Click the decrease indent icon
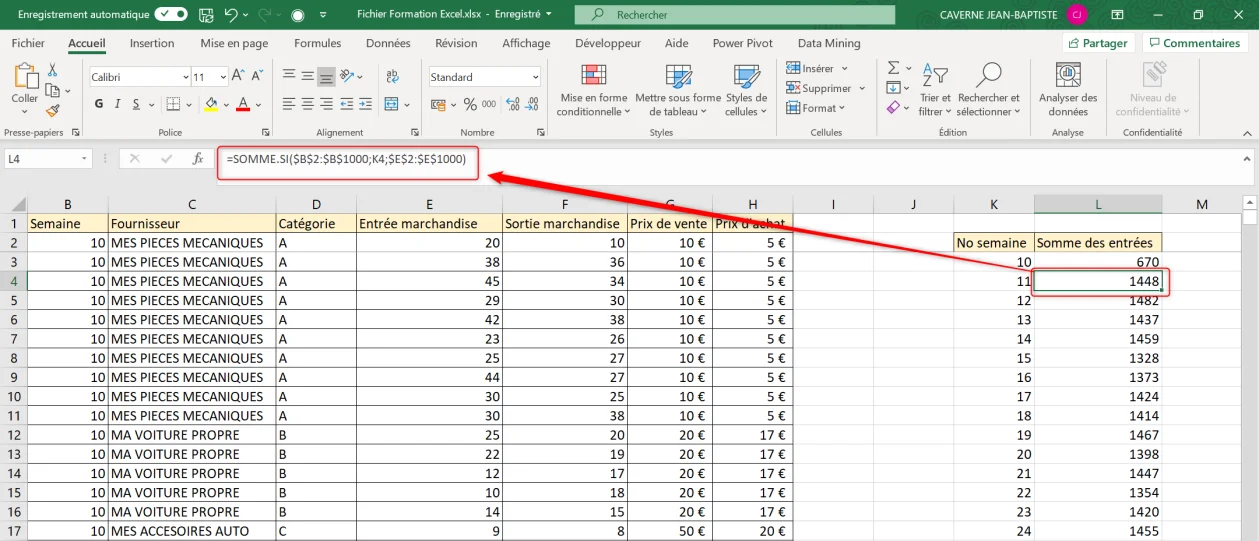Image resolution: width=1259 pixels, height=541 pixels. (x=347, y=104)
